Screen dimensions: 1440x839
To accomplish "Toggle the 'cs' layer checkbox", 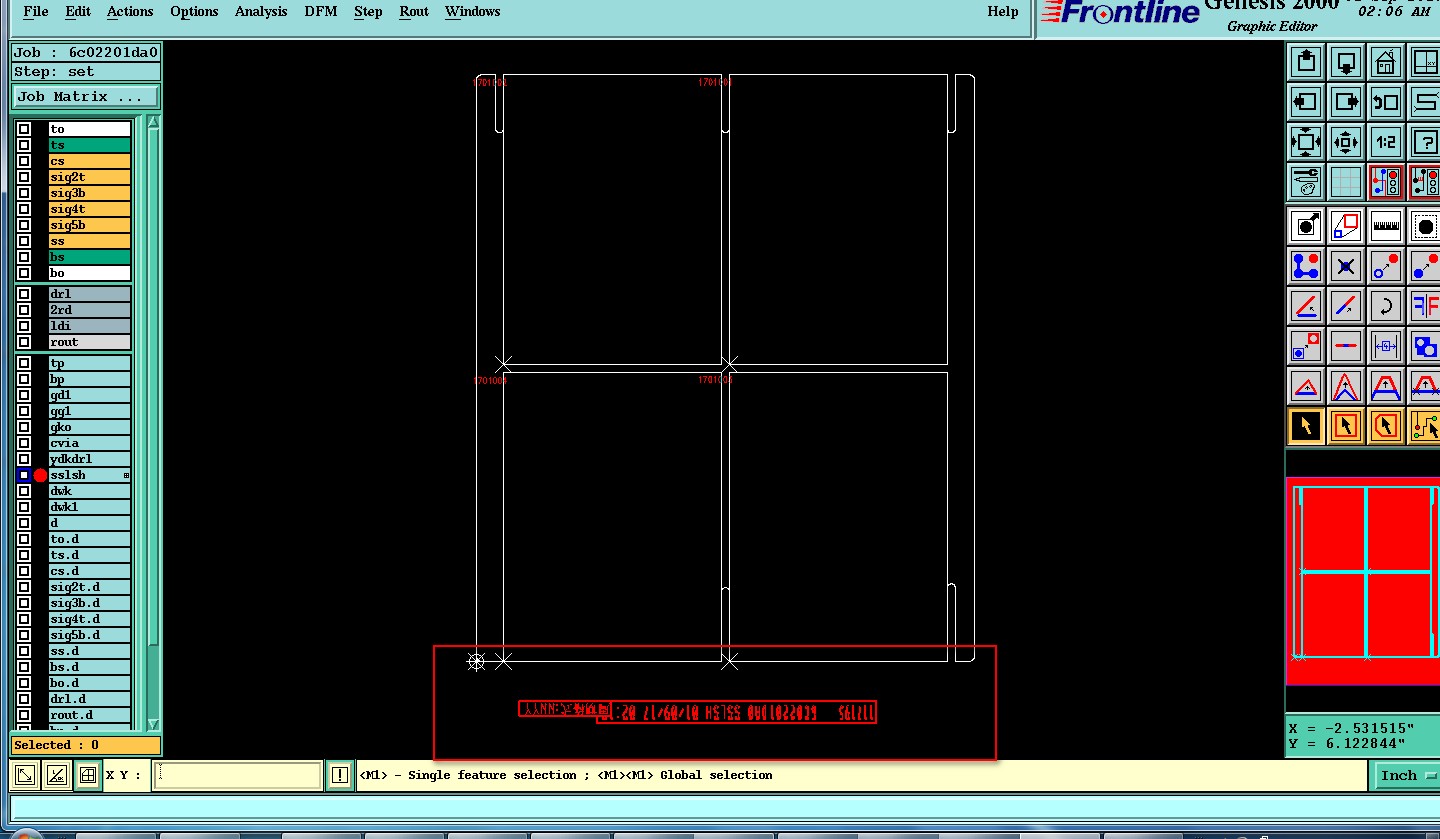I will [x=24, y=161].
